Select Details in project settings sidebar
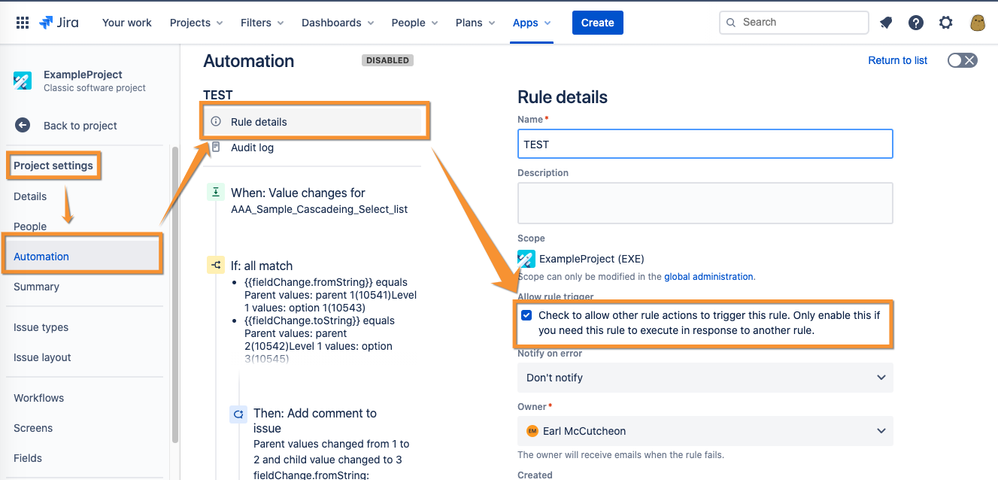The width and height of the screenshot is (998, 480). [x=30, y=196]
